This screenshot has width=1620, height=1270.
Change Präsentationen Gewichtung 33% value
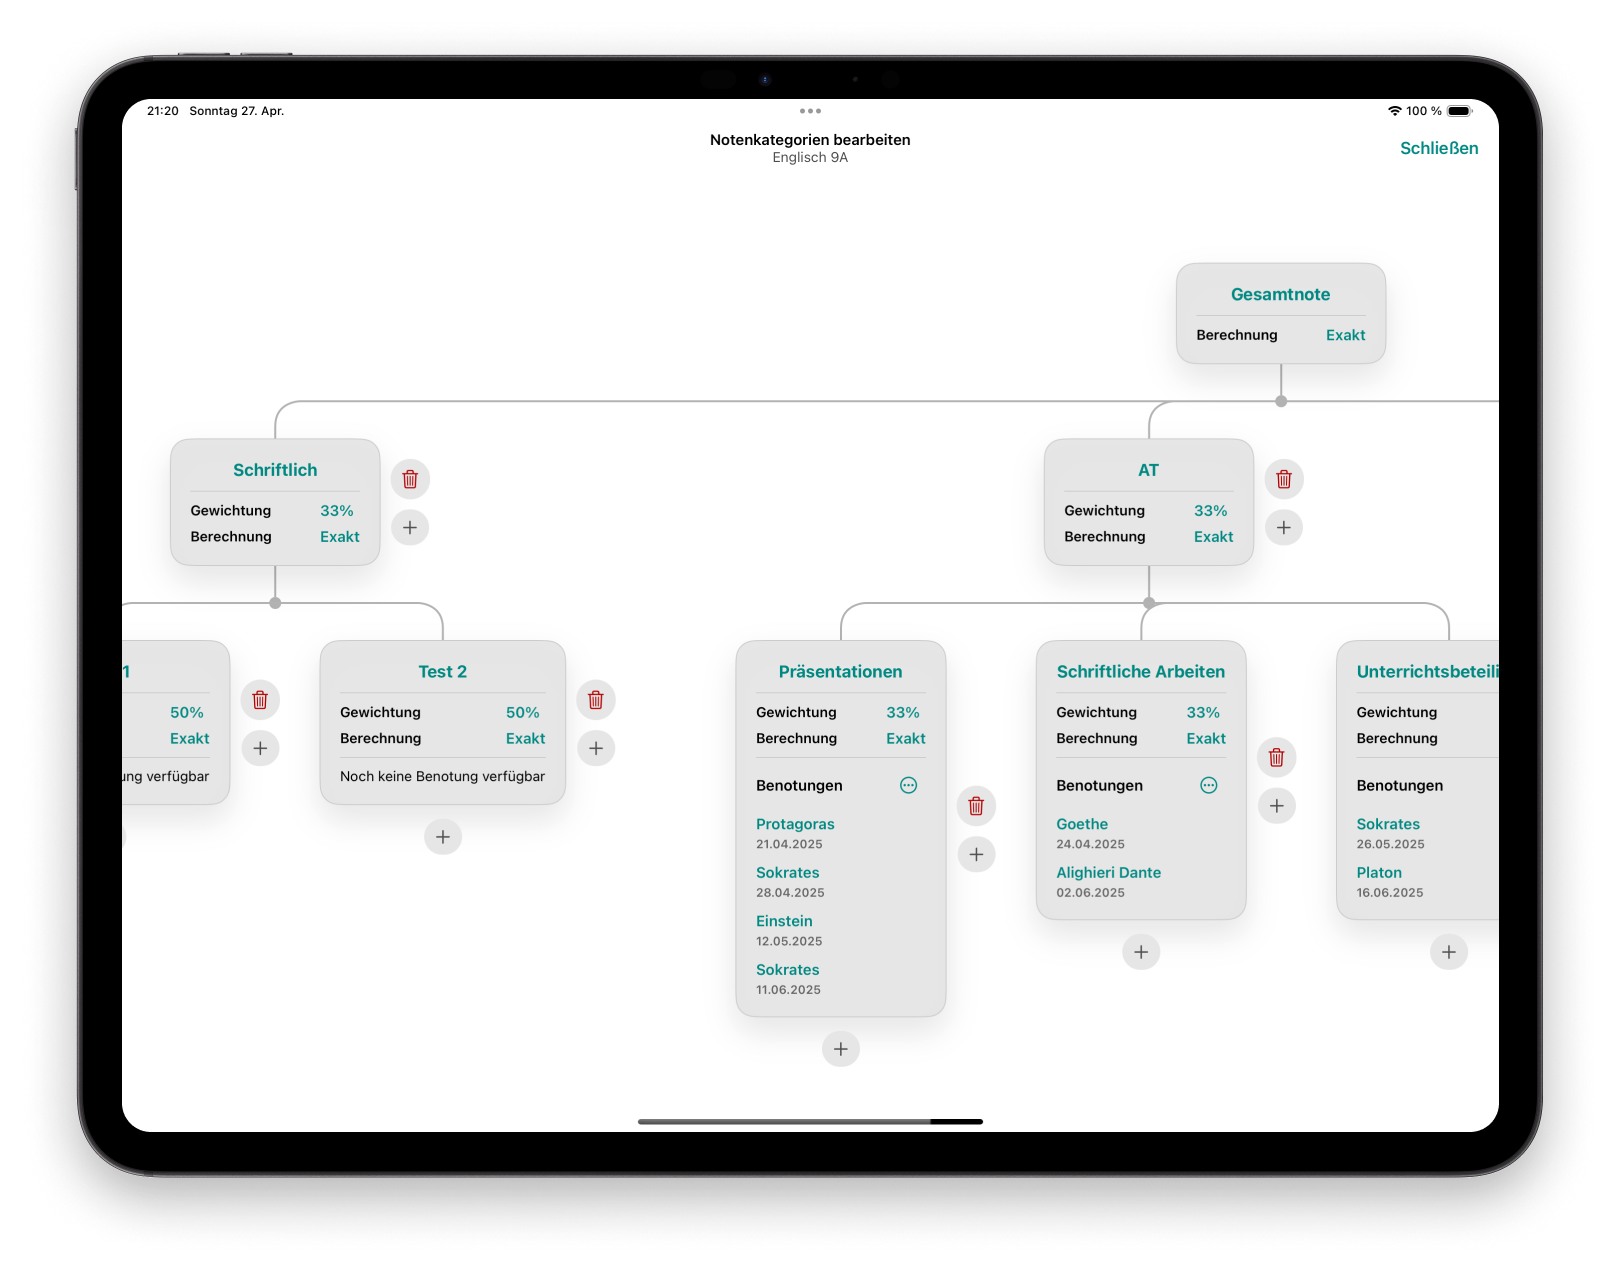(903, 712)
